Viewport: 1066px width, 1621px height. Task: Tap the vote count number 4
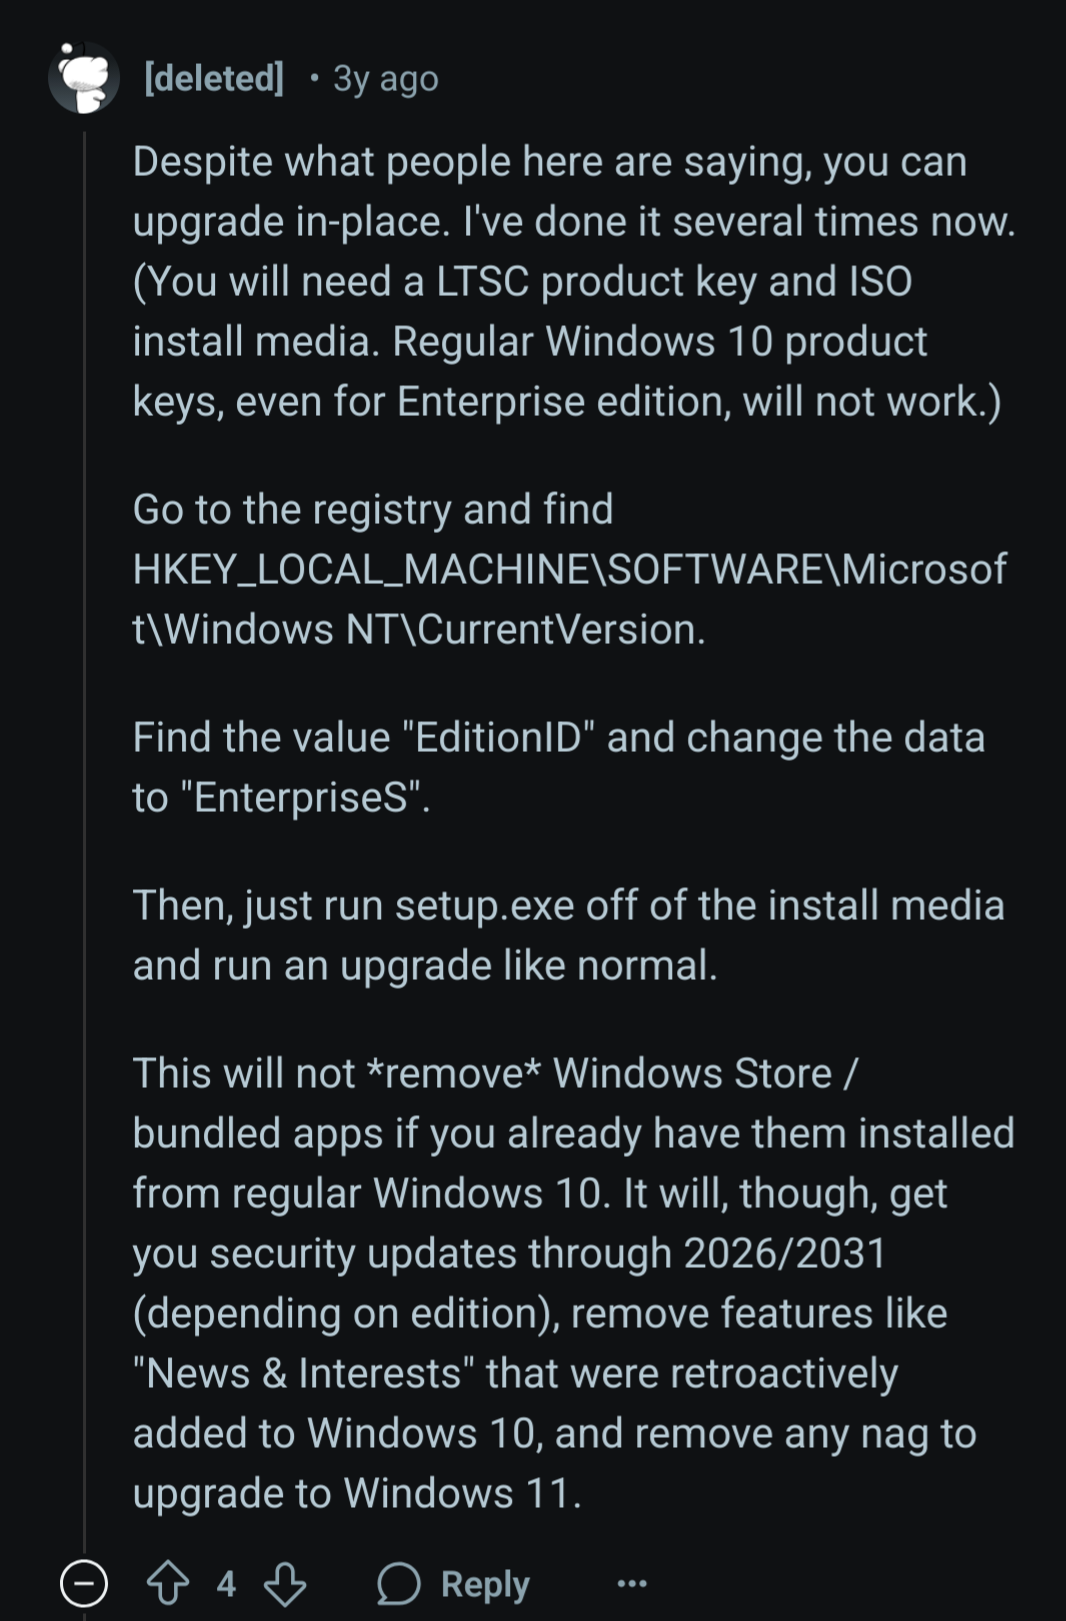pyautogui.click(x=226, y=1583)
